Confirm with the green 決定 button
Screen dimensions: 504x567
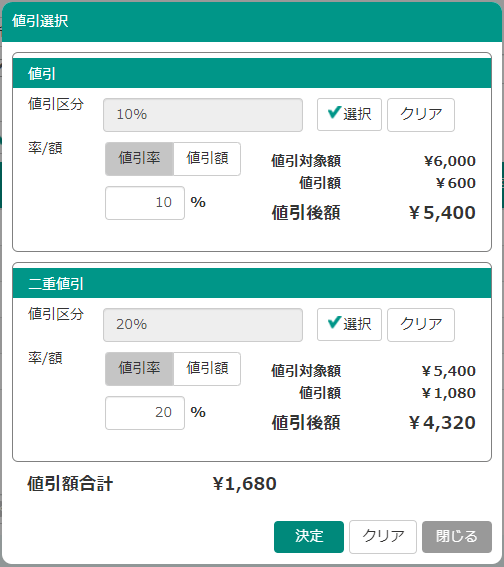(309, 537)
